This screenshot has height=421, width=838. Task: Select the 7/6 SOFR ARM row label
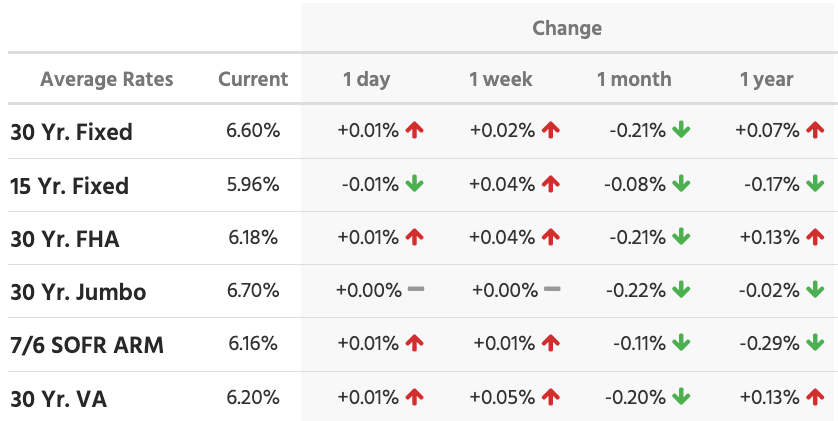tap(87, 346)
